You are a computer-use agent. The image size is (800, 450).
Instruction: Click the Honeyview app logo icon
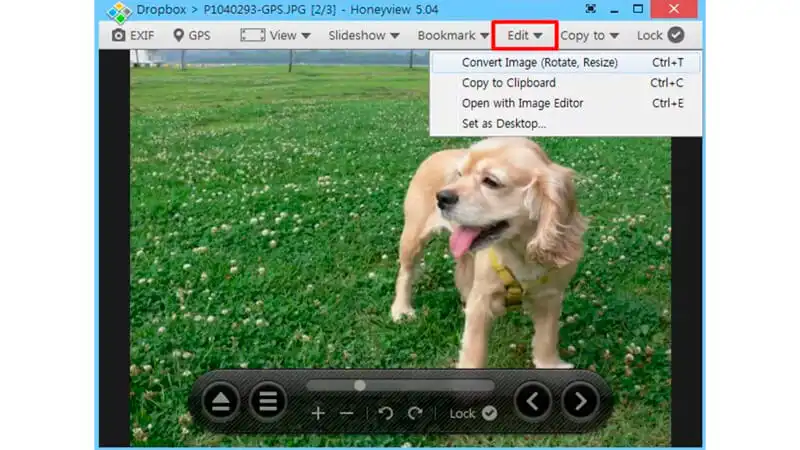[119, 12]
